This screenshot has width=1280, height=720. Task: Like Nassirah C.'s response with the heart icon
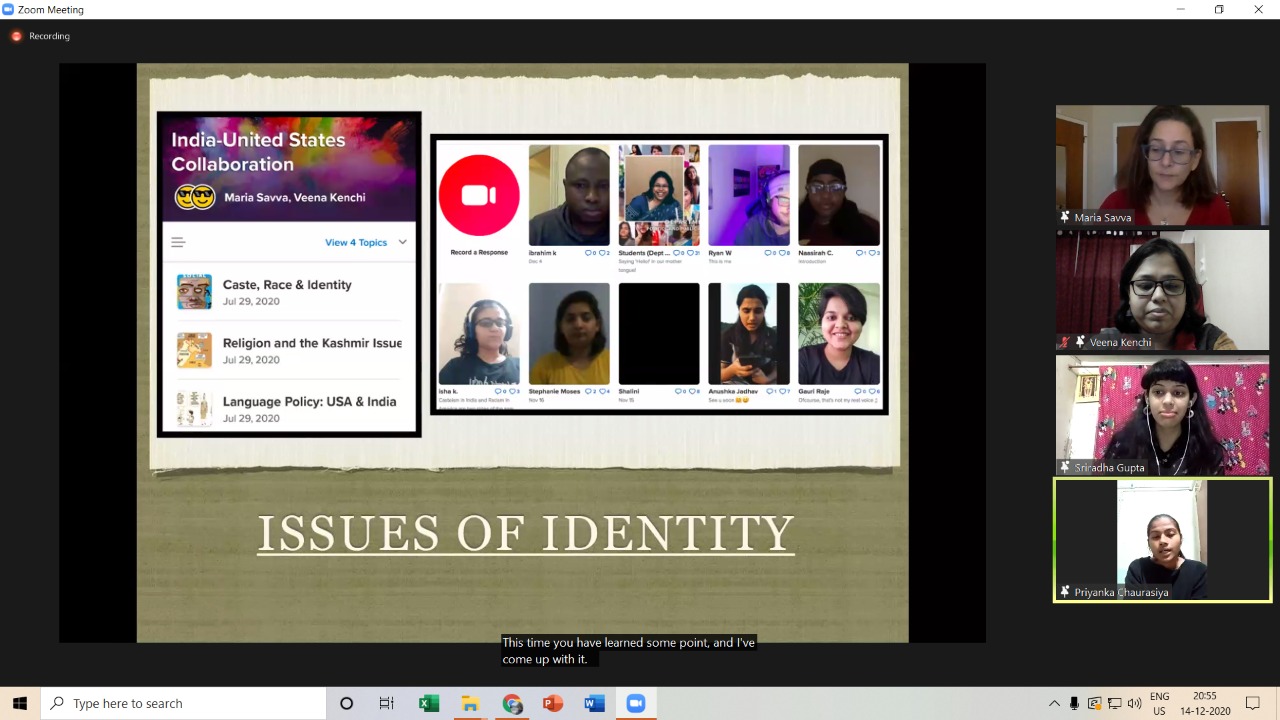872,252
